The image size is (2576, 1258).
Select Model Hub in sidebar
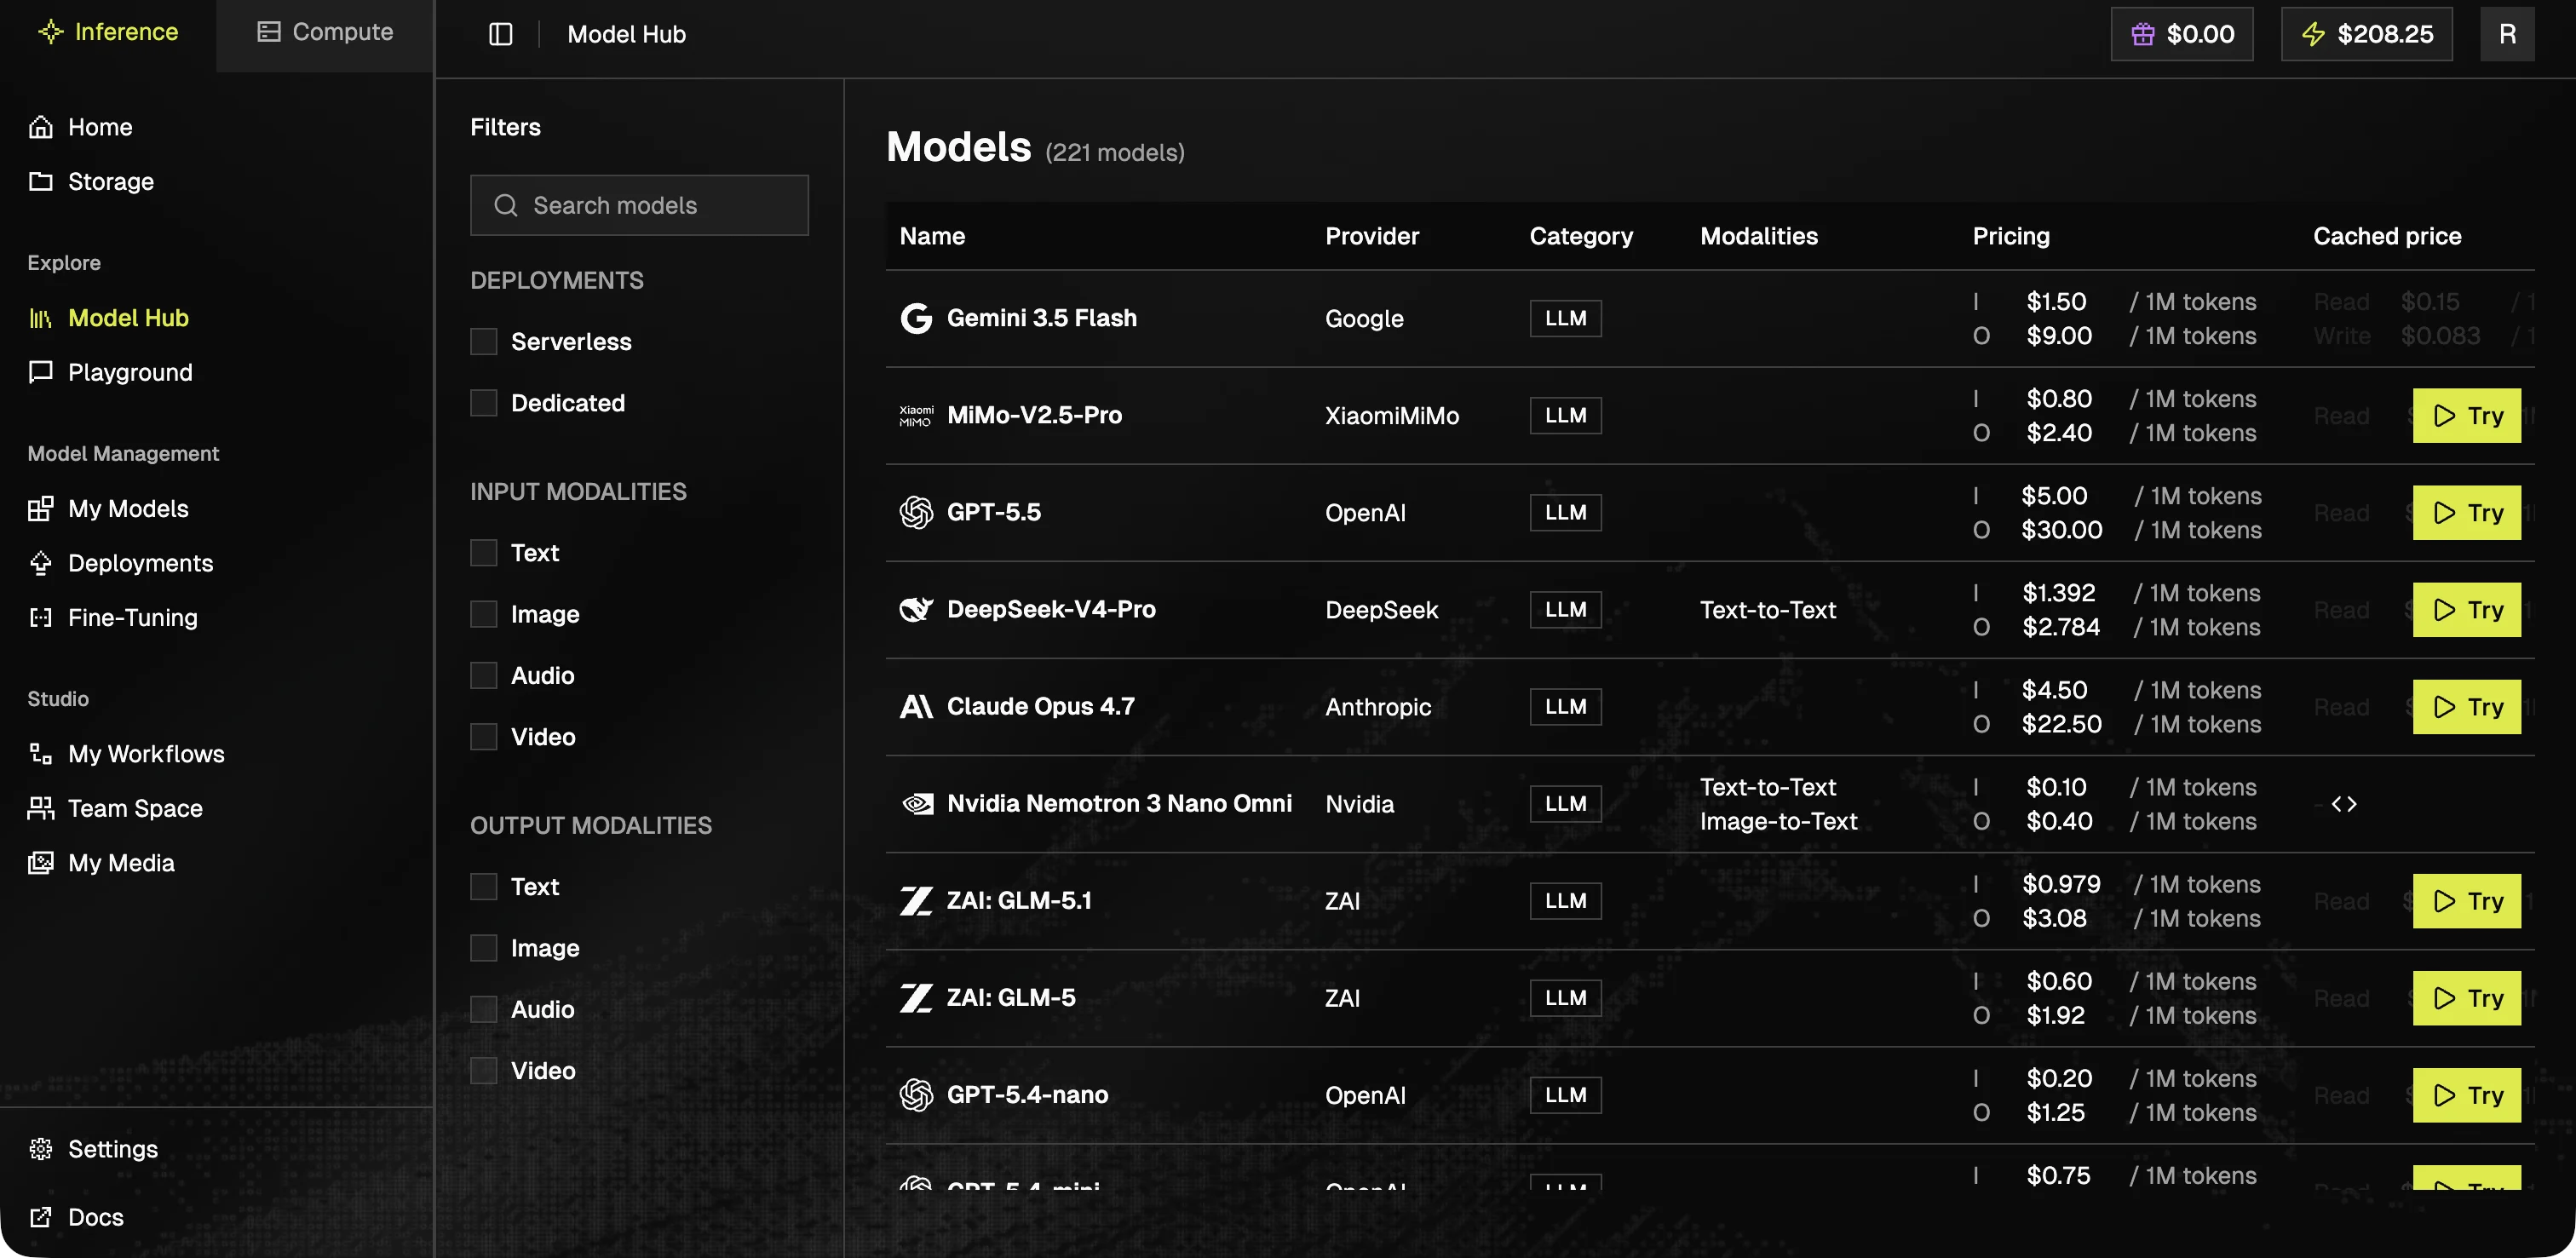click(108, 318)
